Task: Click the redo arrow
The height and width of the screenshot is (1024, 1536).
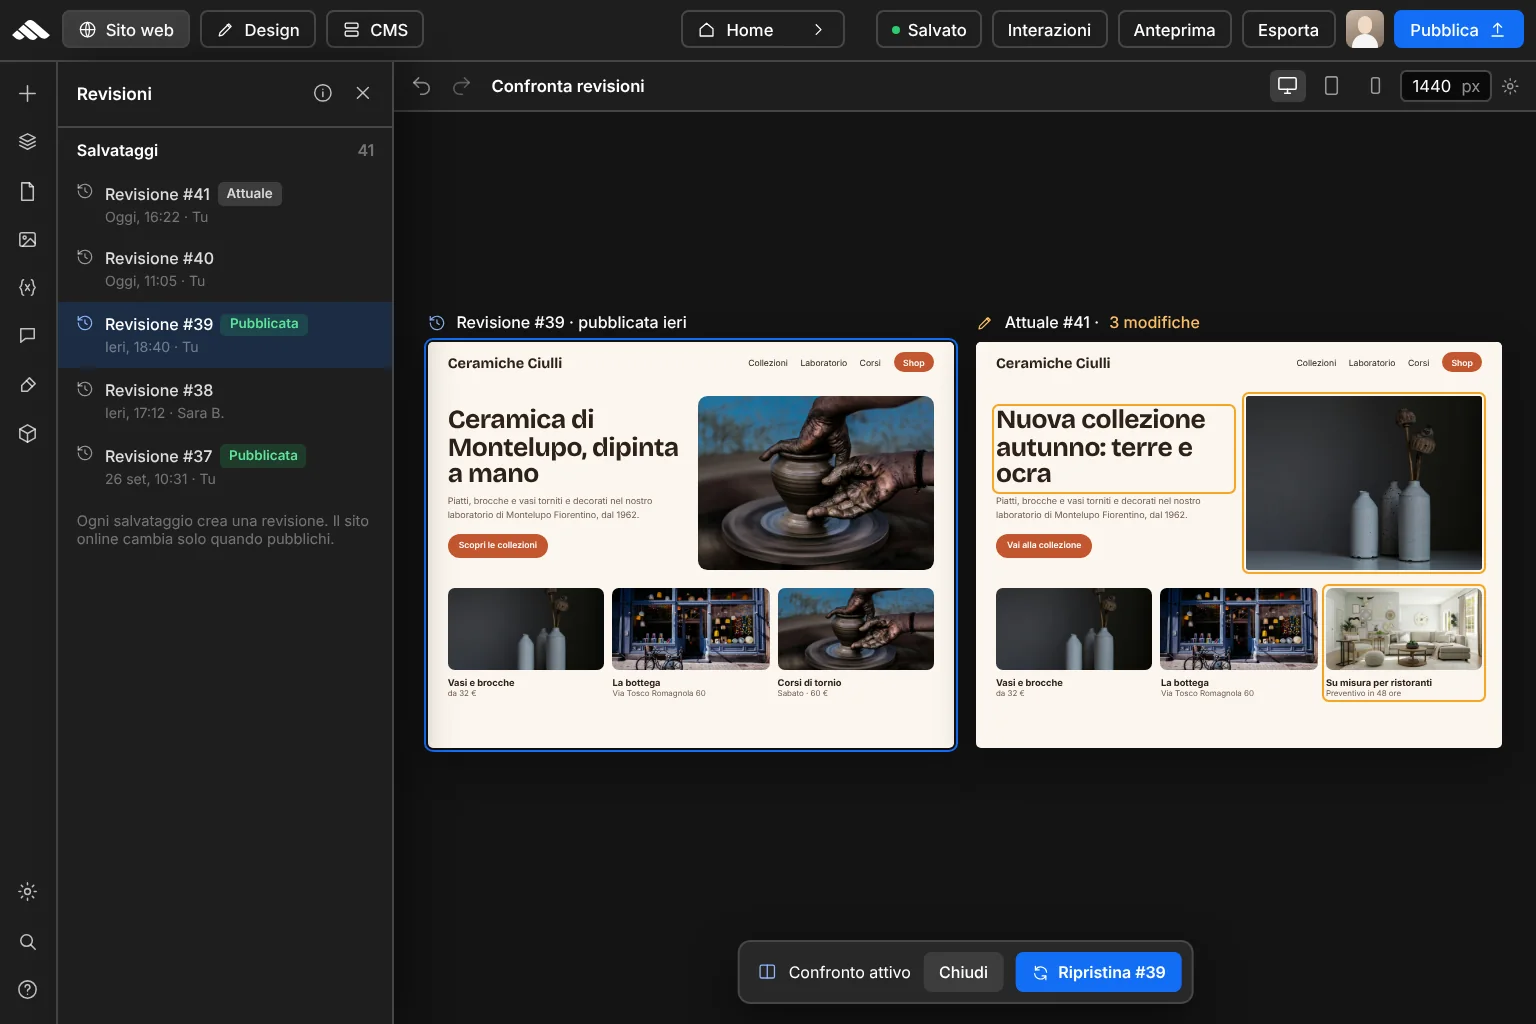Action: pos(461,86)
